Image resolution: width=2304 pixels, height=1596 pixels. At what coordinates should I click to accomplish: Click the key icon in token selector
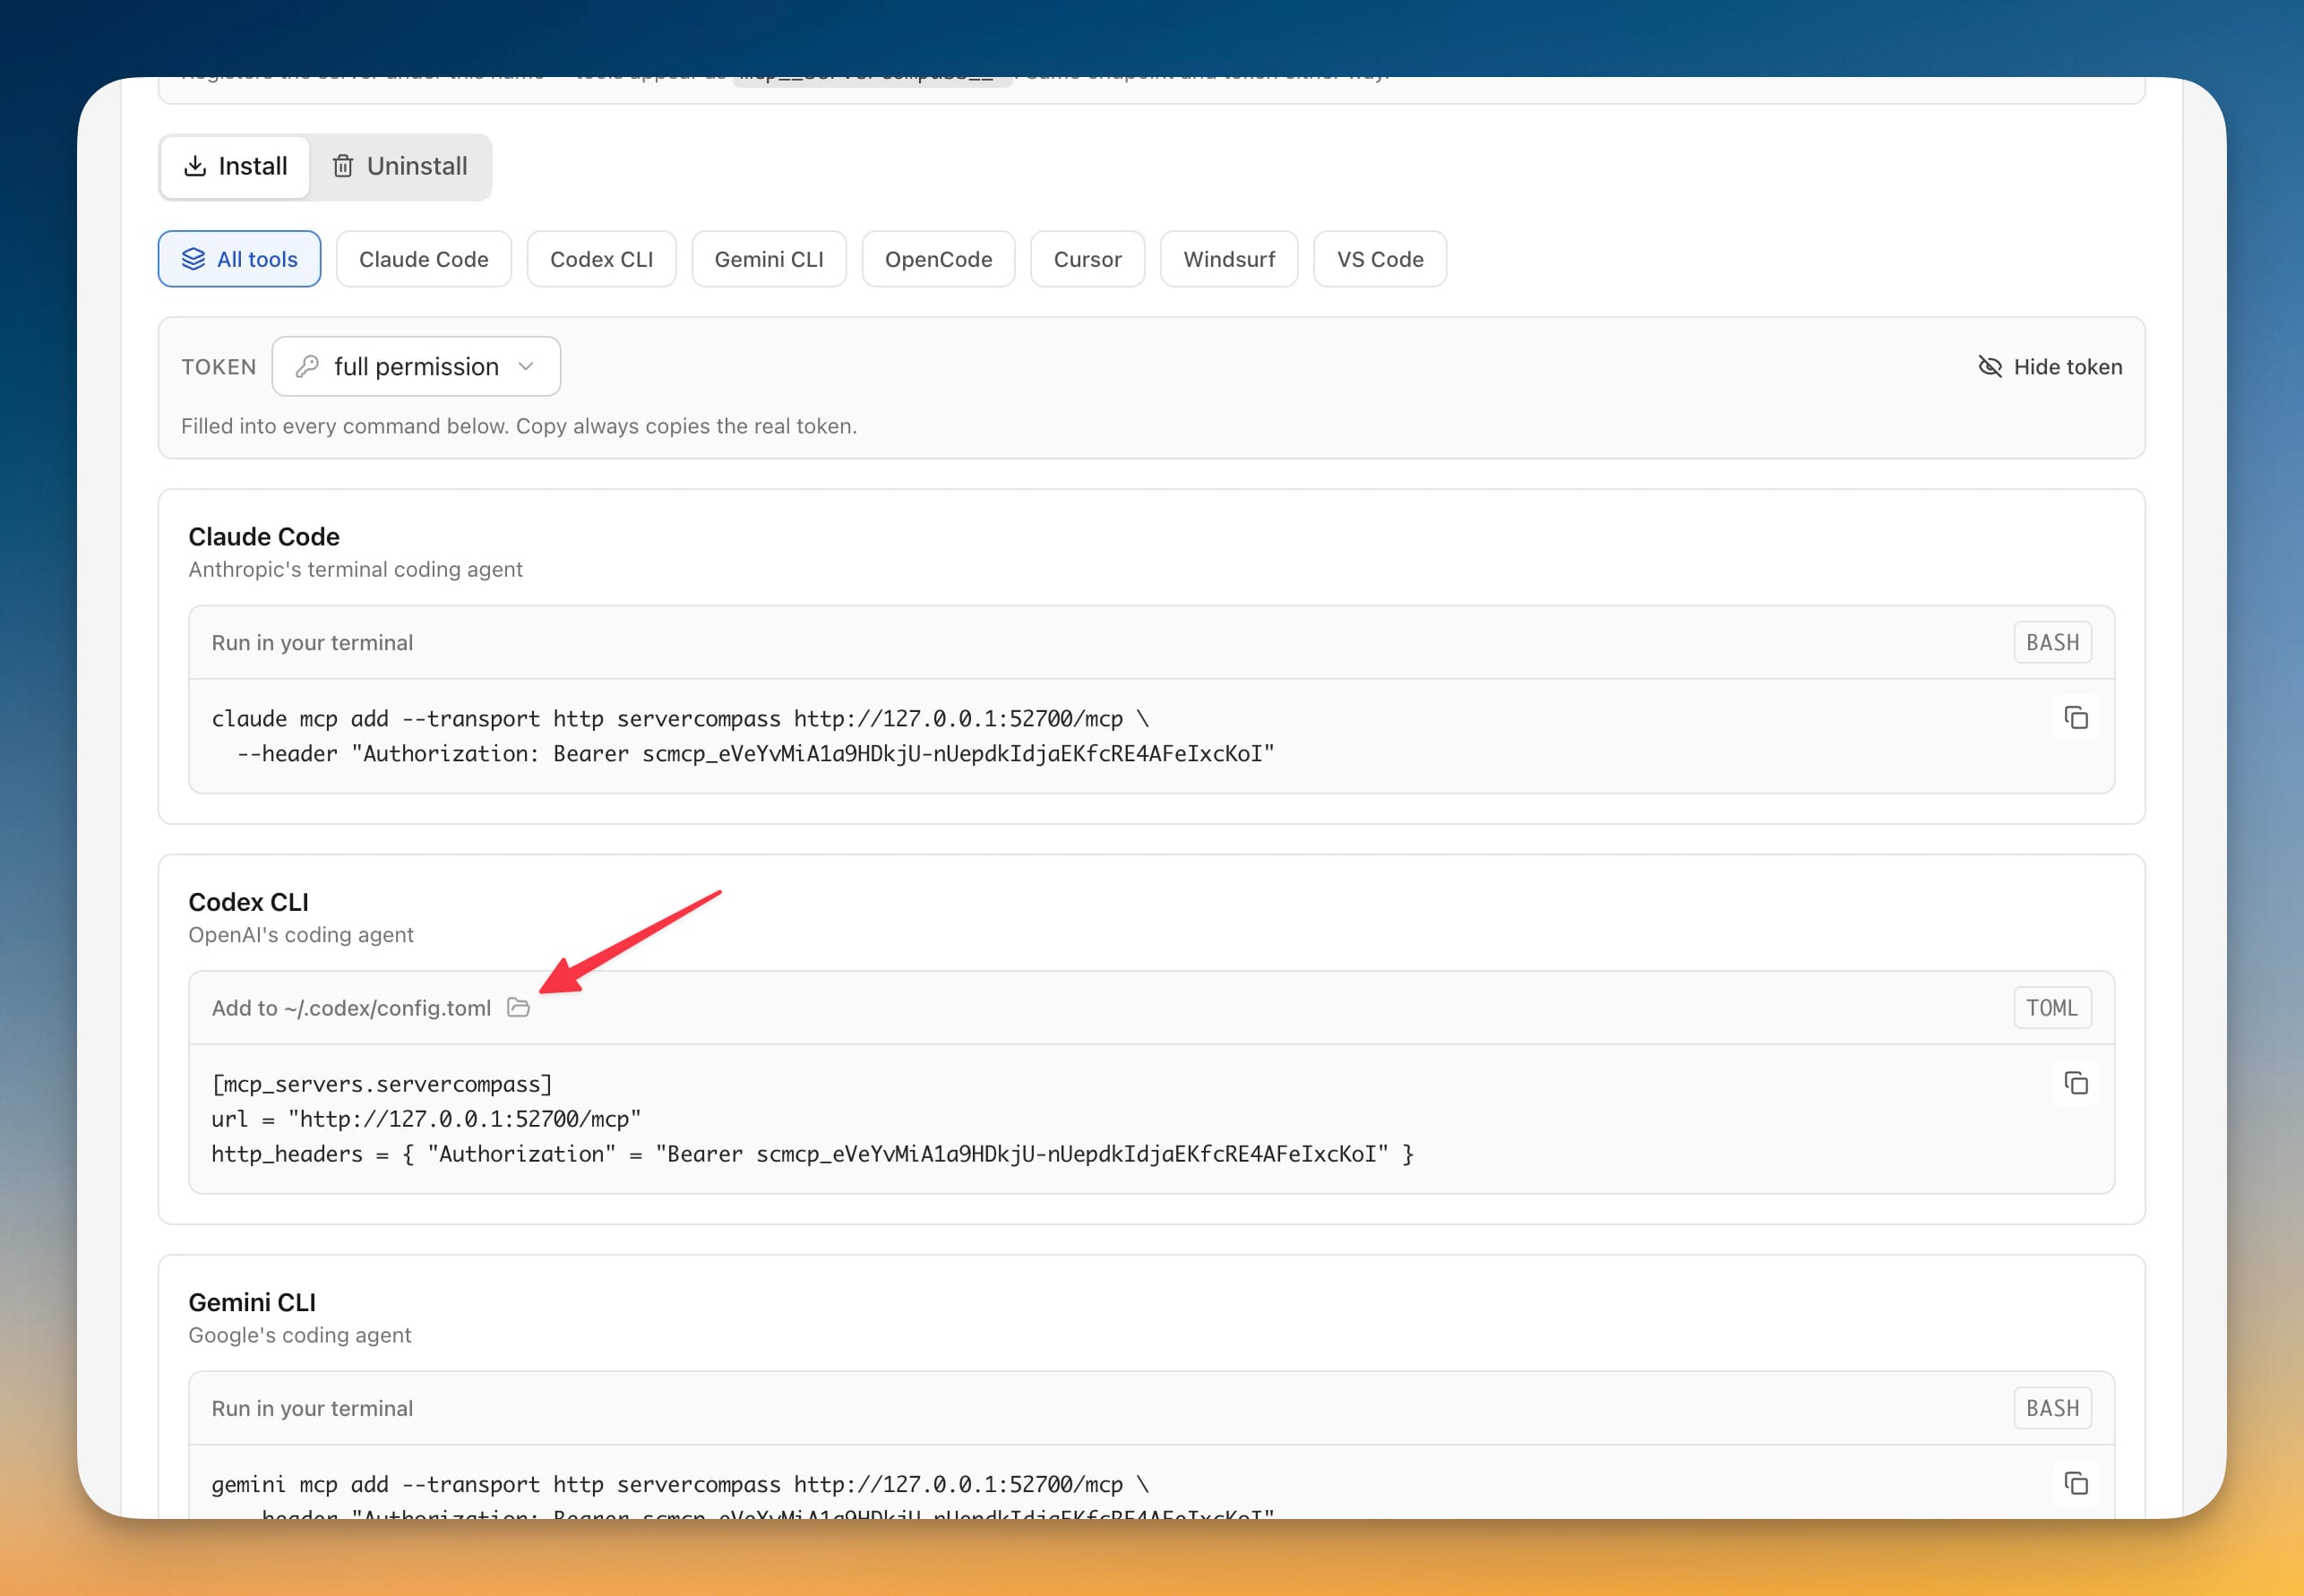pyautogui.click(x=307, y=366)
